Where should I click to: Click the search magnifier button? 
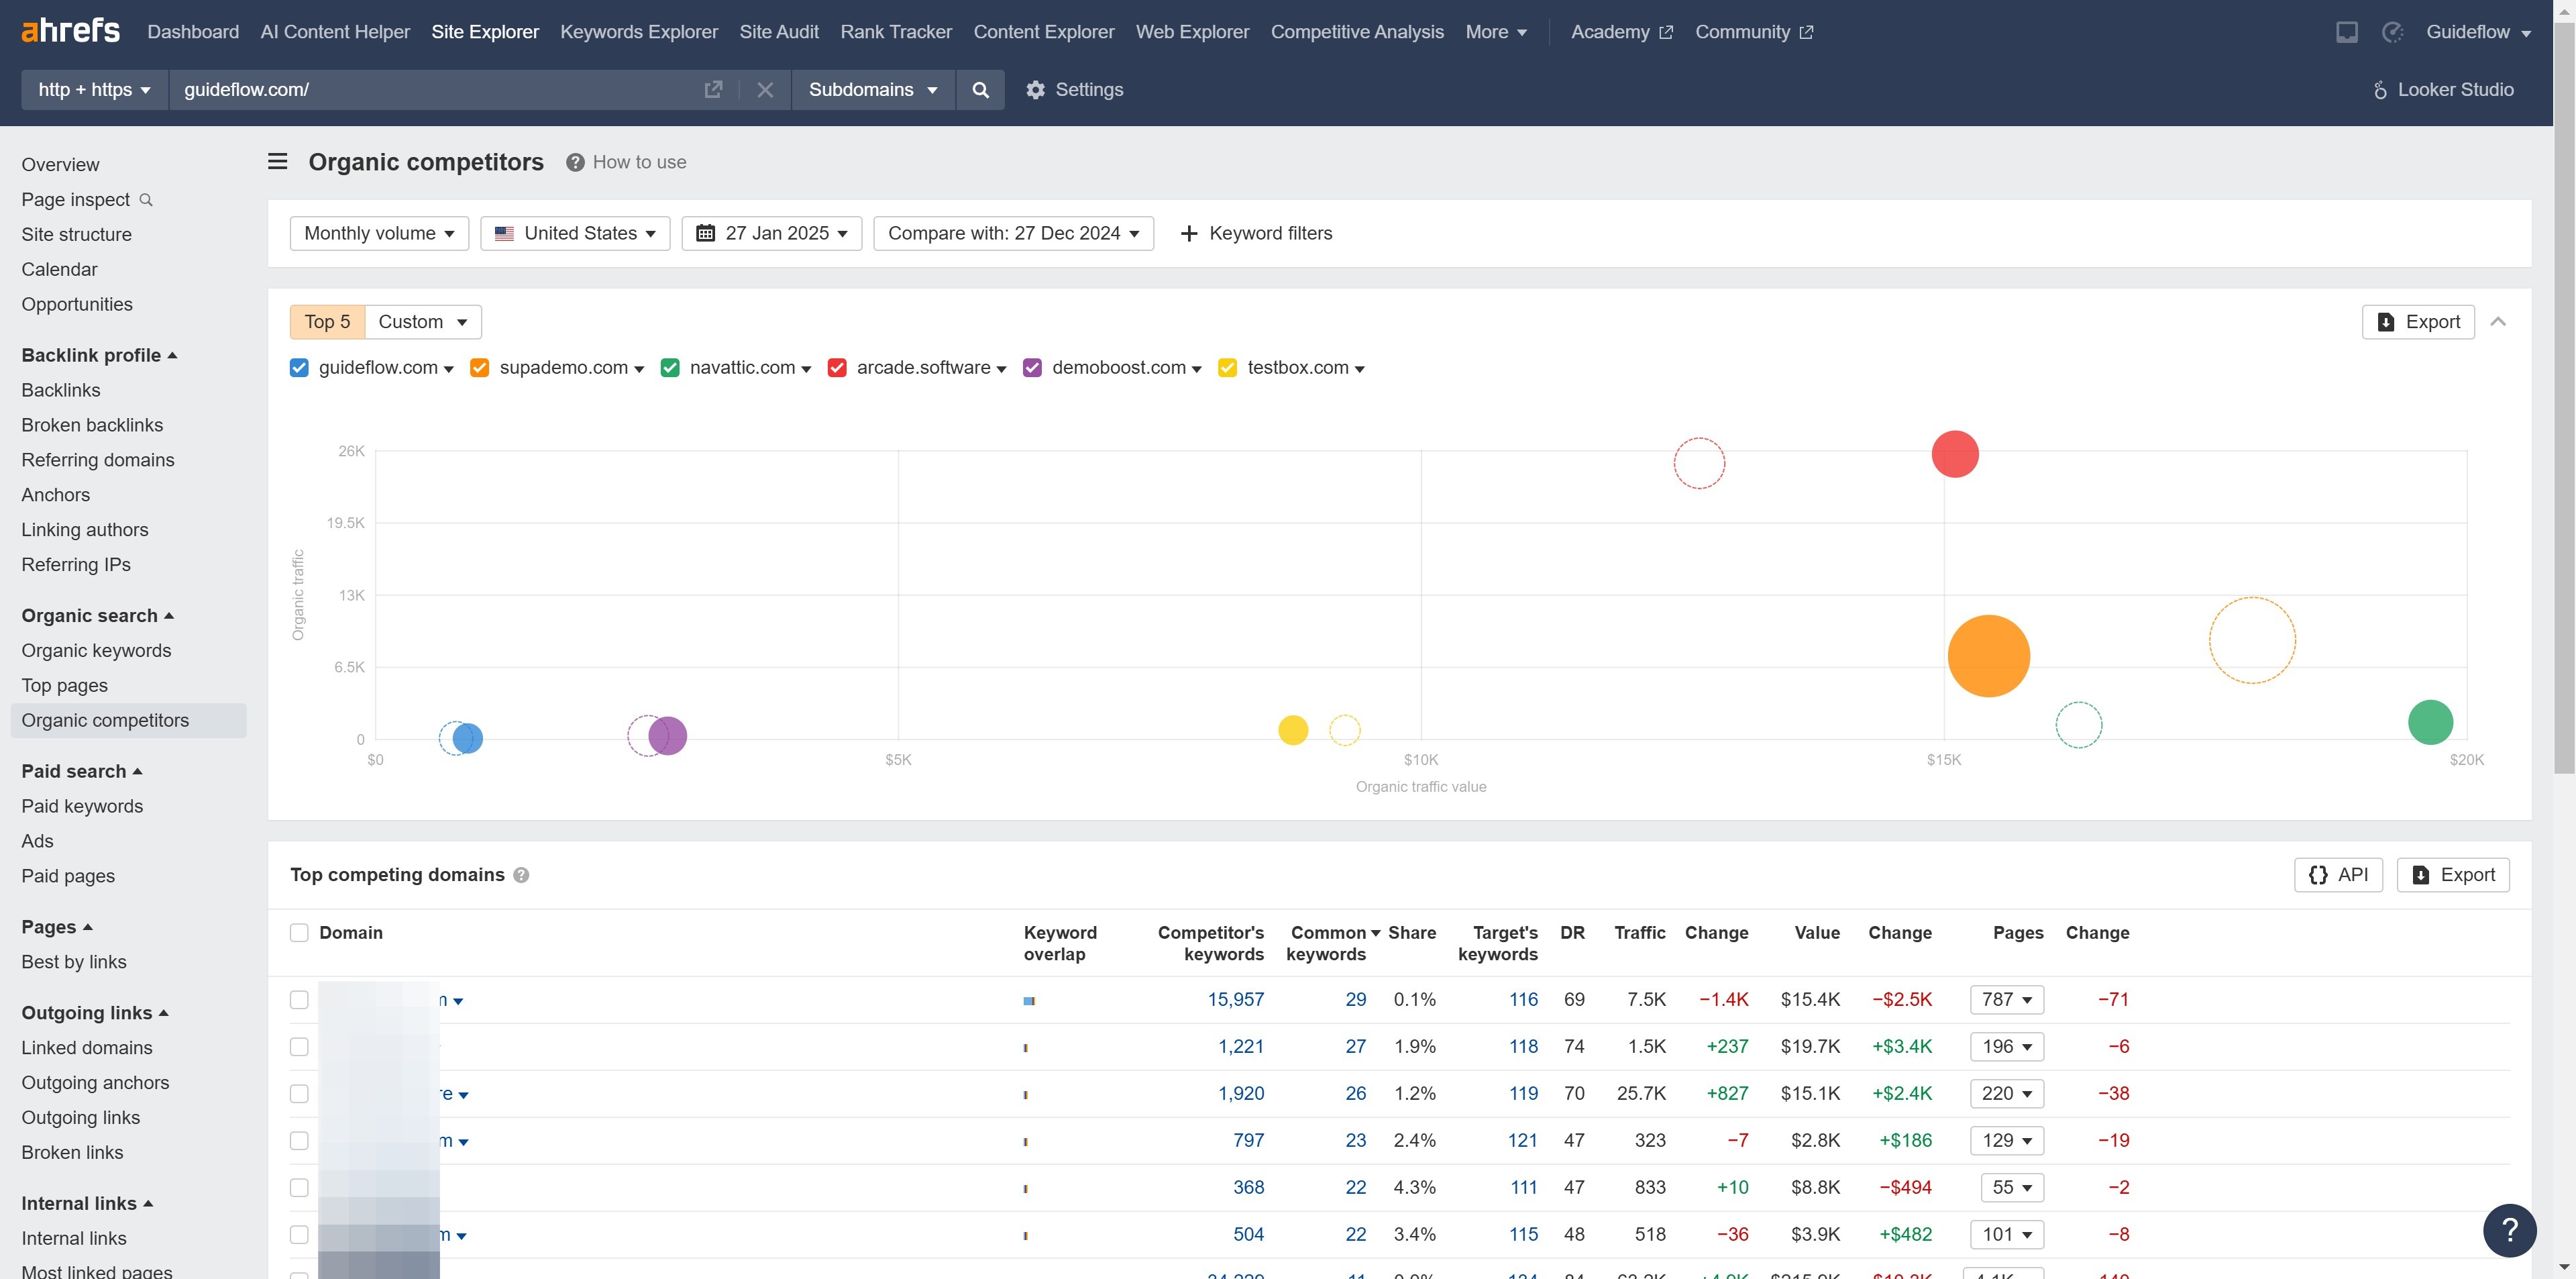pyautogui.click(x=980, y=90)
